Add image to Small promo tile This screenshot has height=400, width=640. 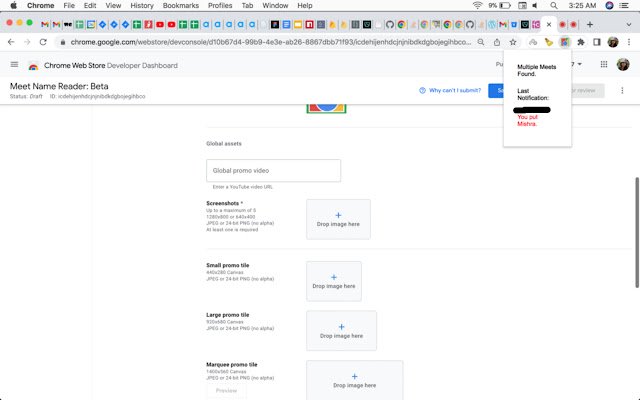click(334, 281)
